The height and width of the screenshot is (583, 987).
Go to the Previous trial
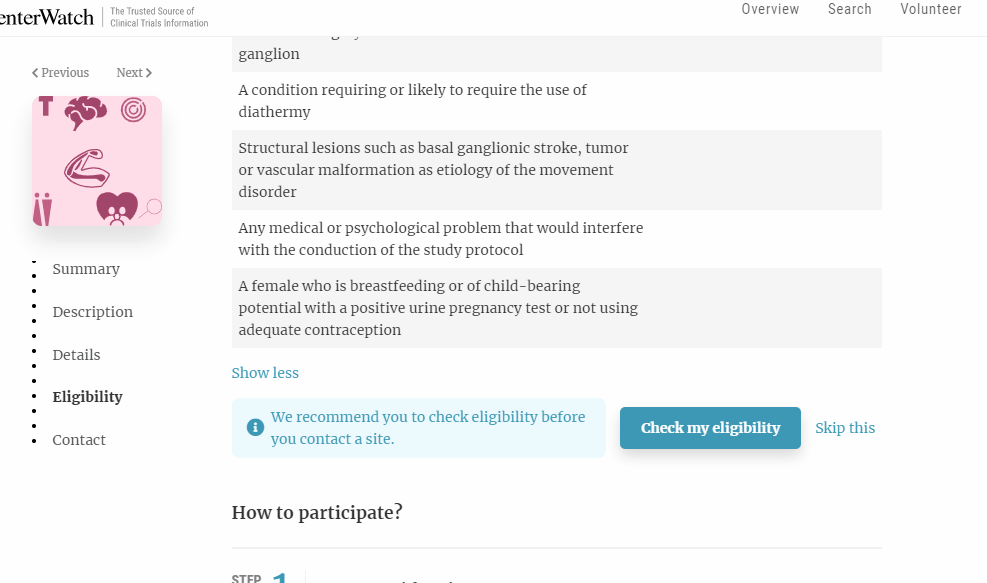pyautogui.click(x=60, y=73)
